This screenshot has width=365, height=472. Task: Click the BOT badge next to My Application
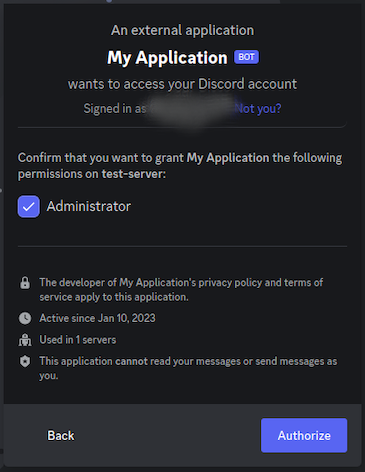(246, 57)
